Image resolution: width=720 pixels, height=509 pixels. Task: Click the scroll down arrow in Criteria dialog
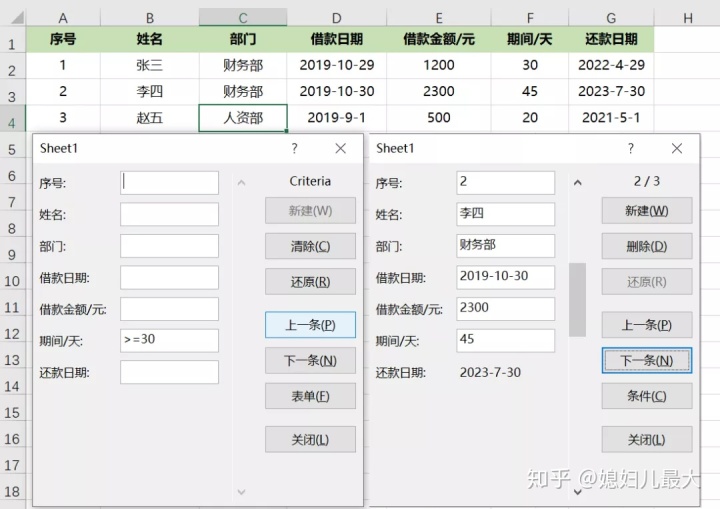coord(242,492)
